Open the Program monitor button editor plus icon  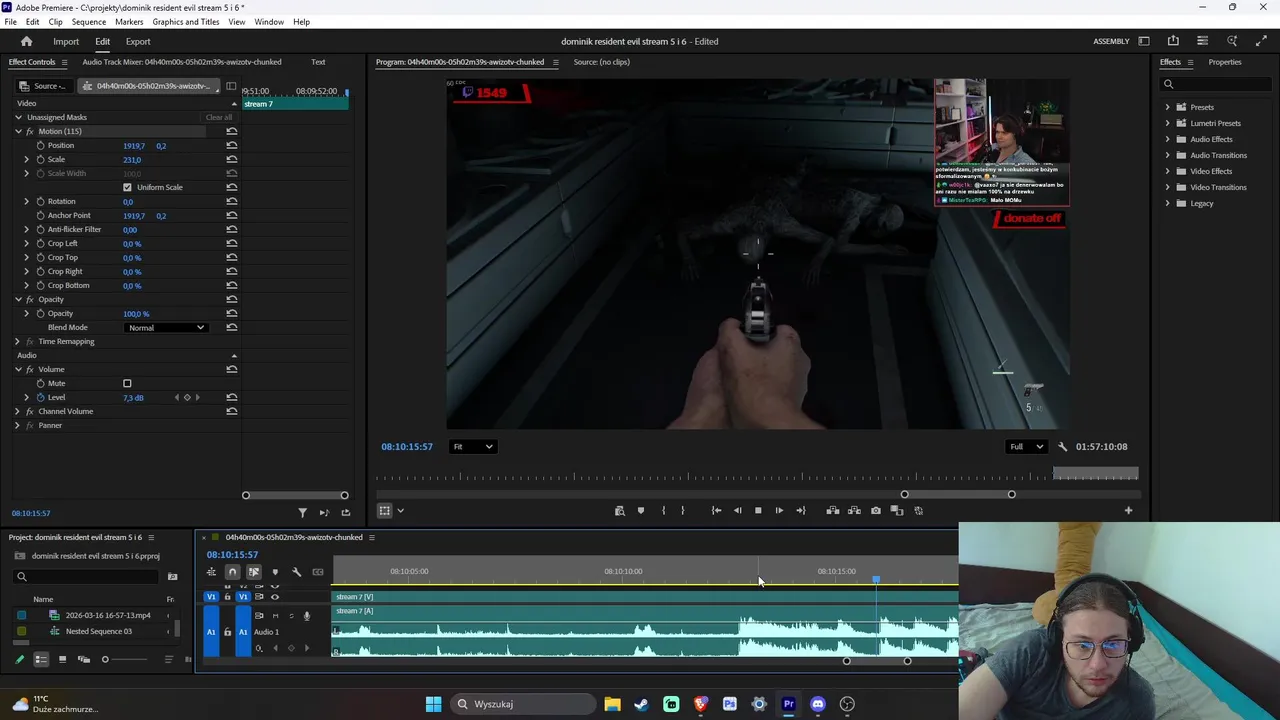point(1128,511)
